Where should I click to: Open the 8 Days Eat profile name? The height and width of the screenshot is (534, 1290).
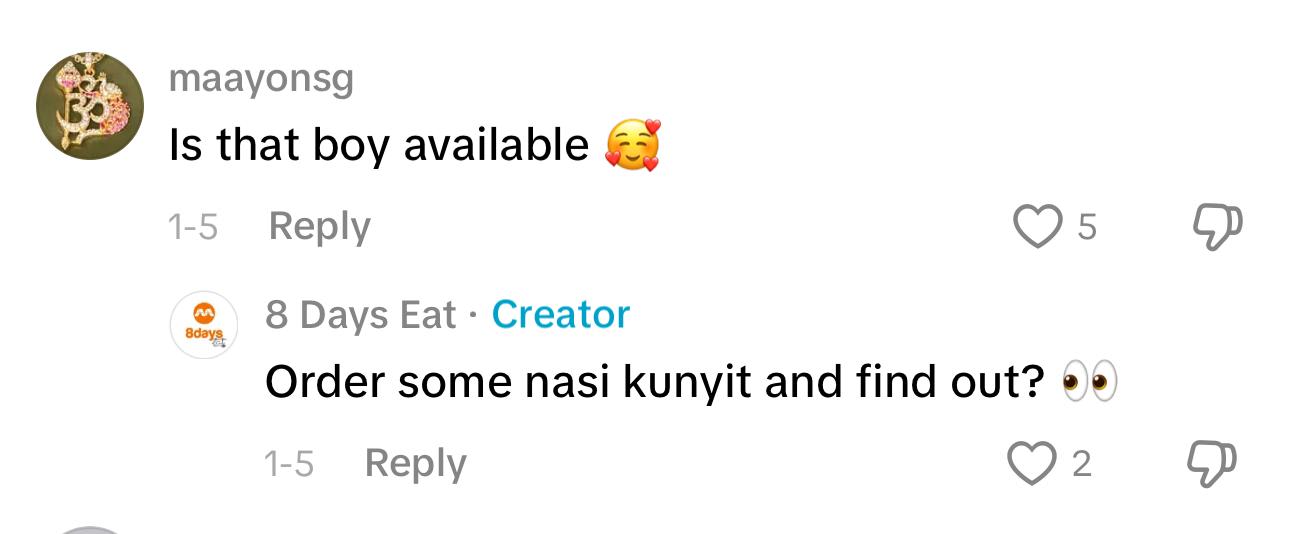pyautogui.click(x=361, y=315)
